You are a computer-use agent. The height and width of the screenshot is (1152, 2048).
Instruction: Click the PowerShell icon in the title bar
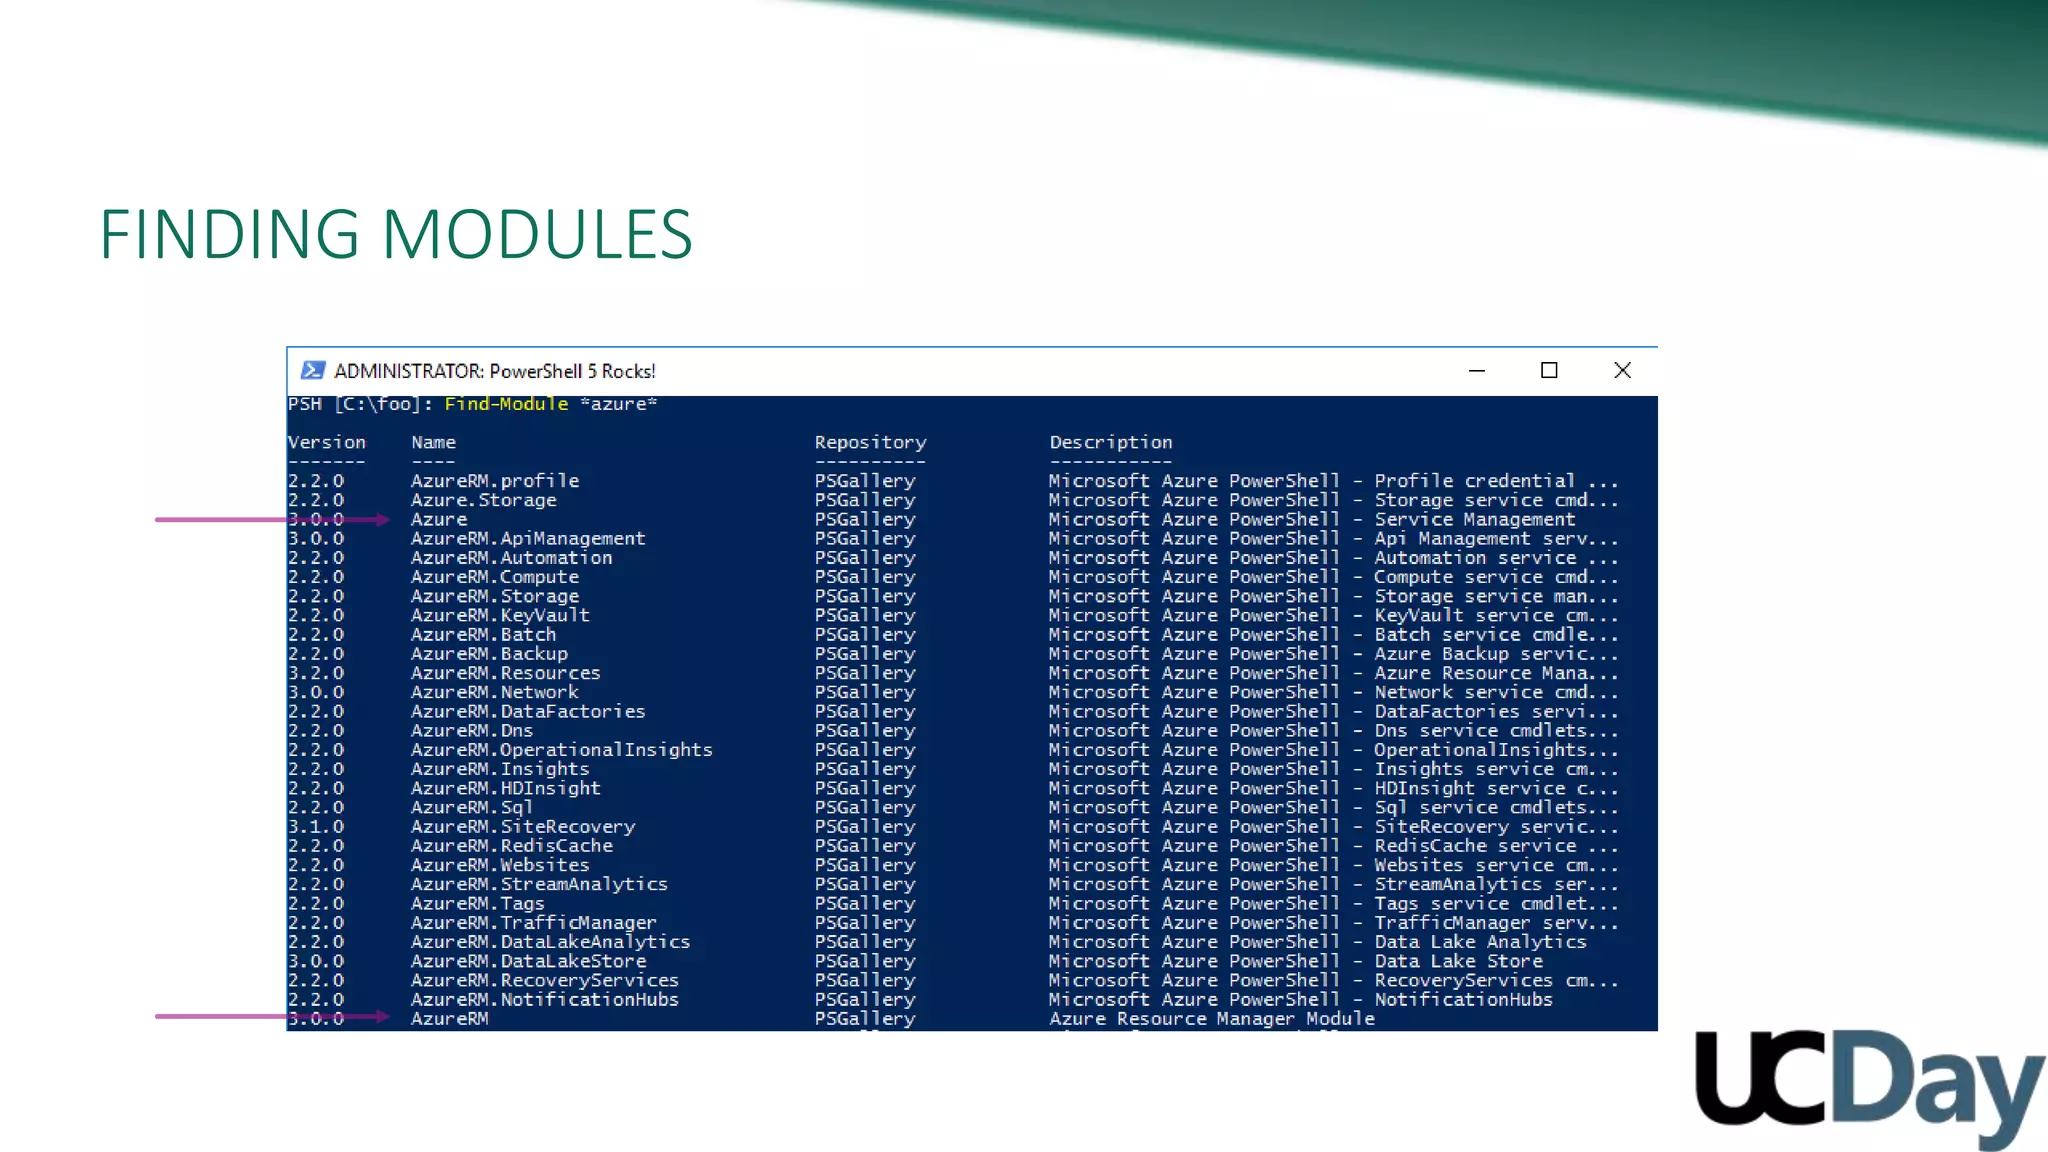[313, 370]
